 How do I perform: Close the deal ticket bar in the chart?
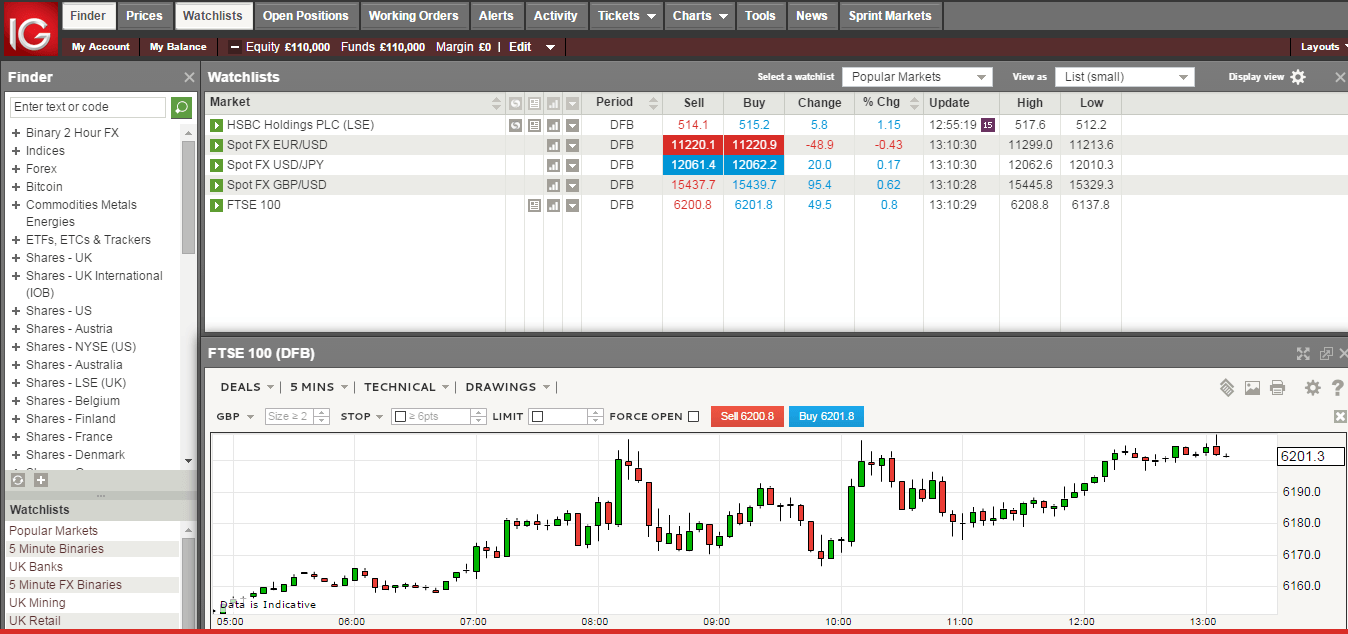click(x=1340, y=417)
